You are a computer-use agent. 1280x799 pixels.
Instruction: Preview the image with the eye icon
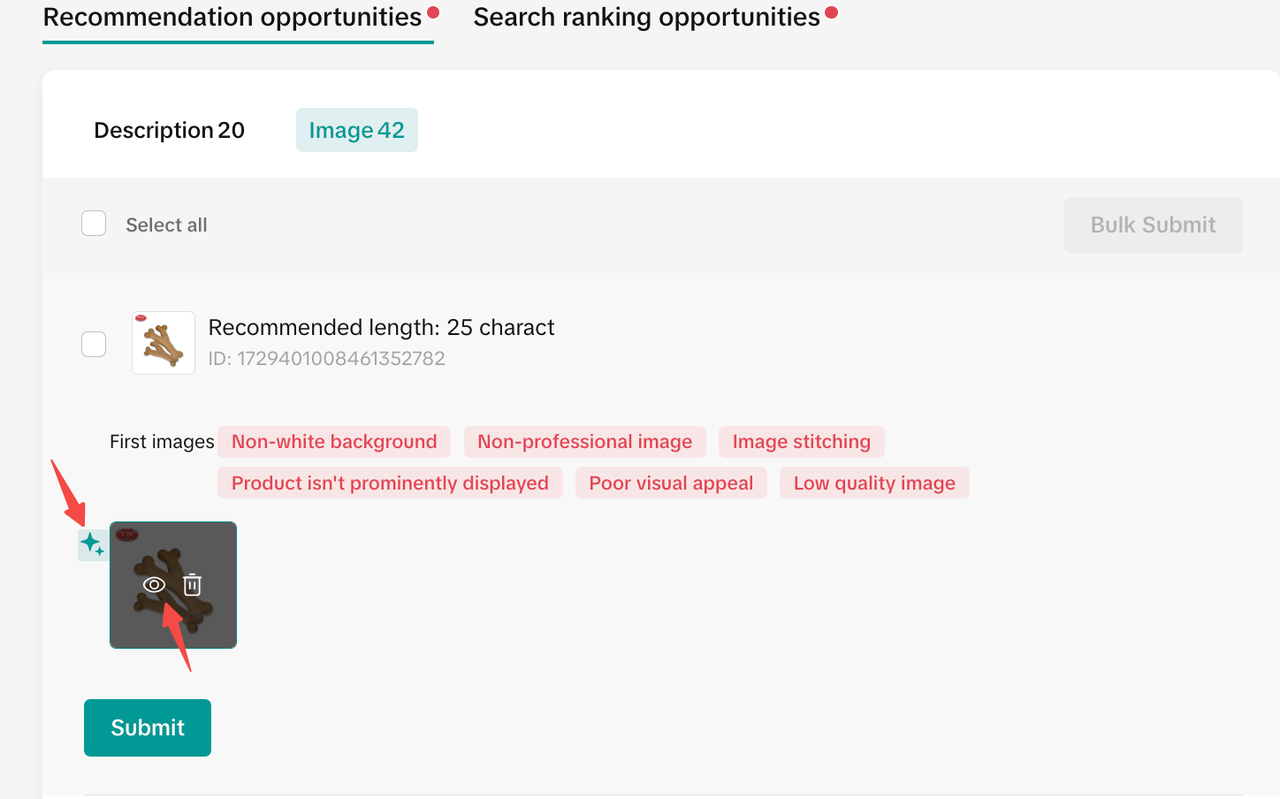pos(153,585)
